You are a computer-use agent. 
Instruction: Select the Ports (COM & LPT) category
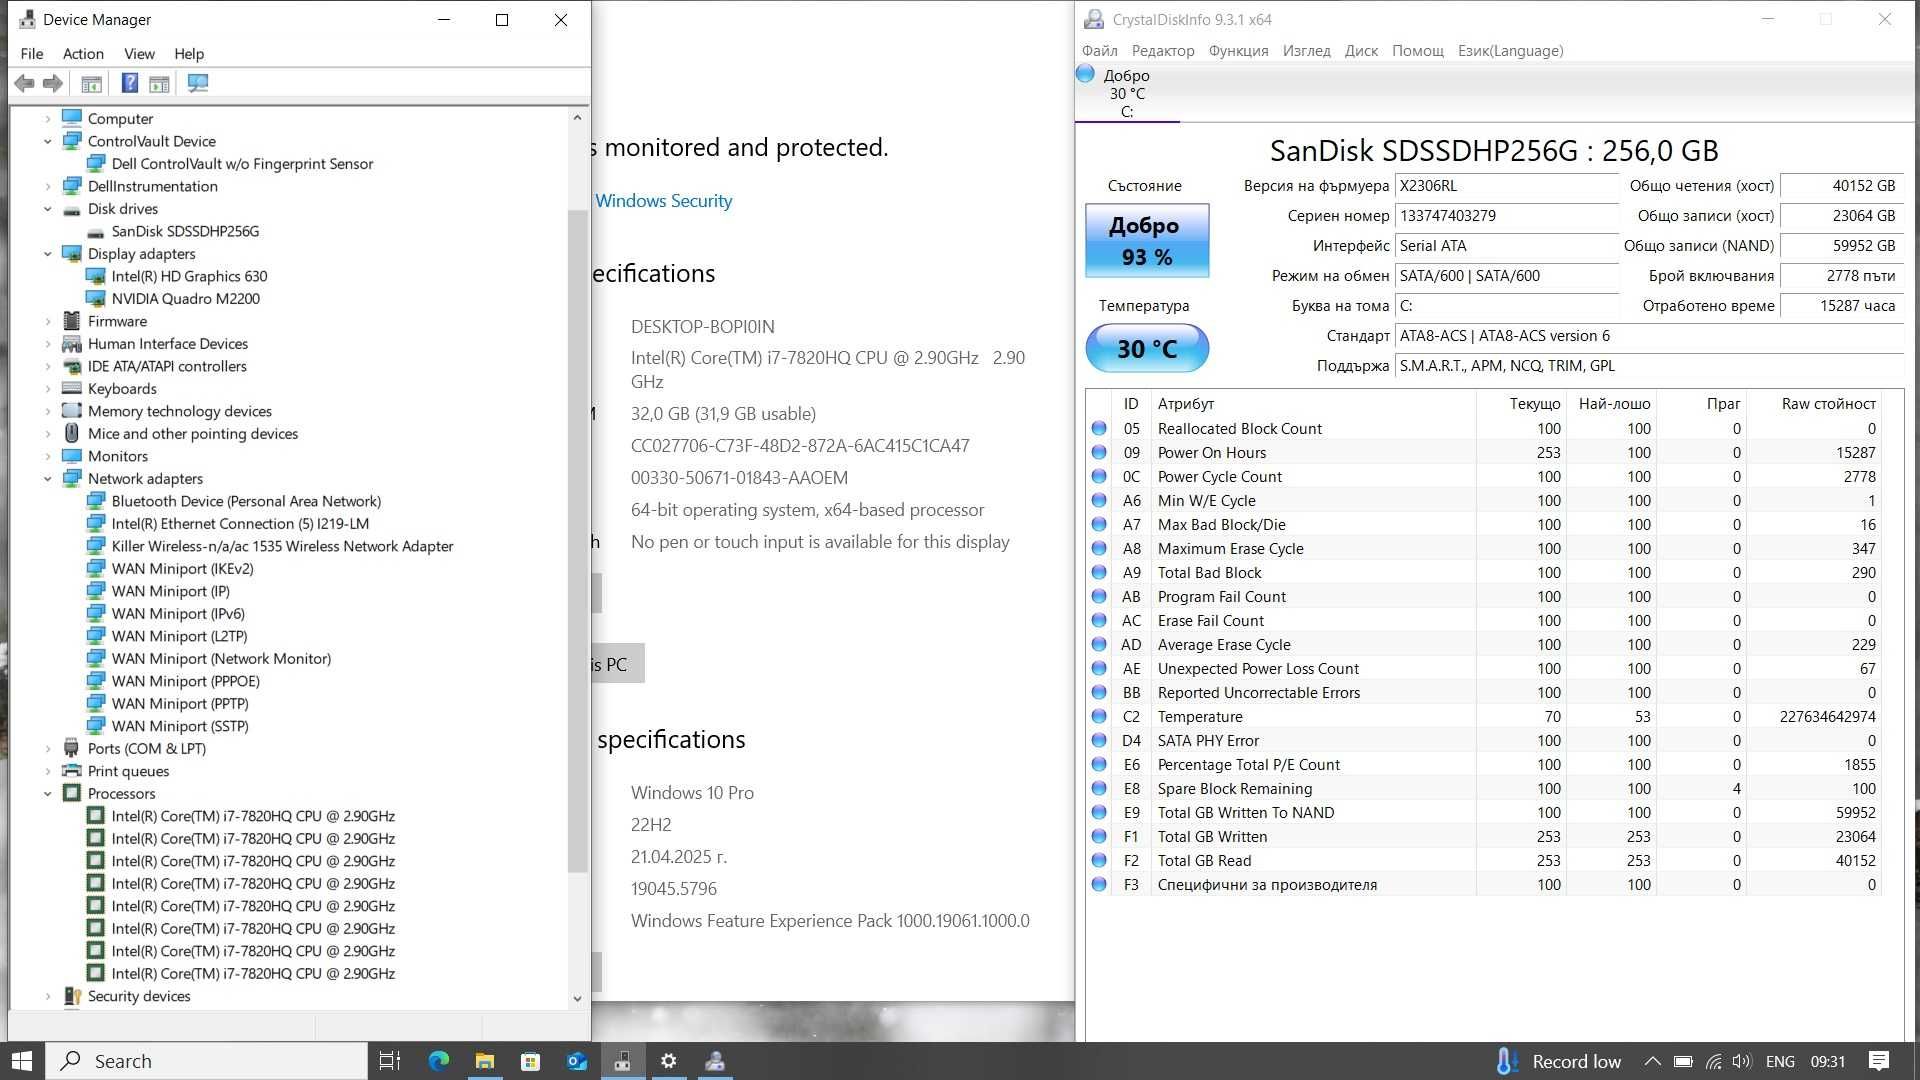tap(147, 749)
